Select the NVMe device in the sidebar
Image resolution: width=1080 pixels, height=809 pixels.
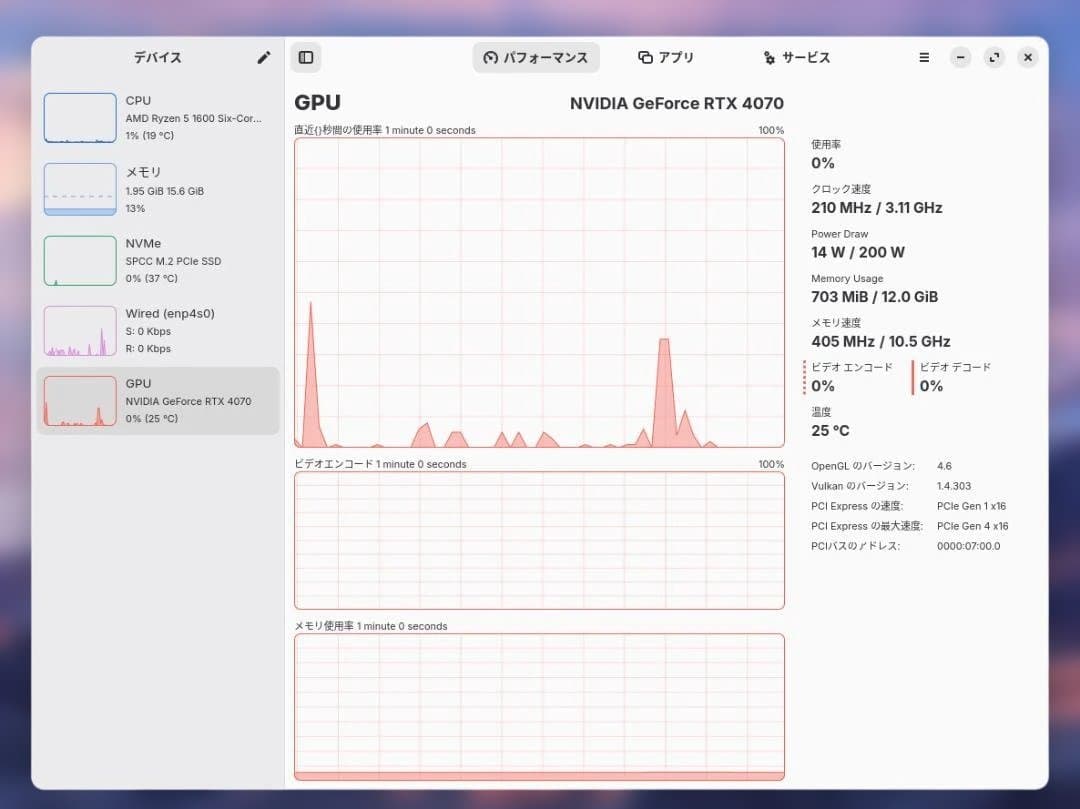(157, 260)
